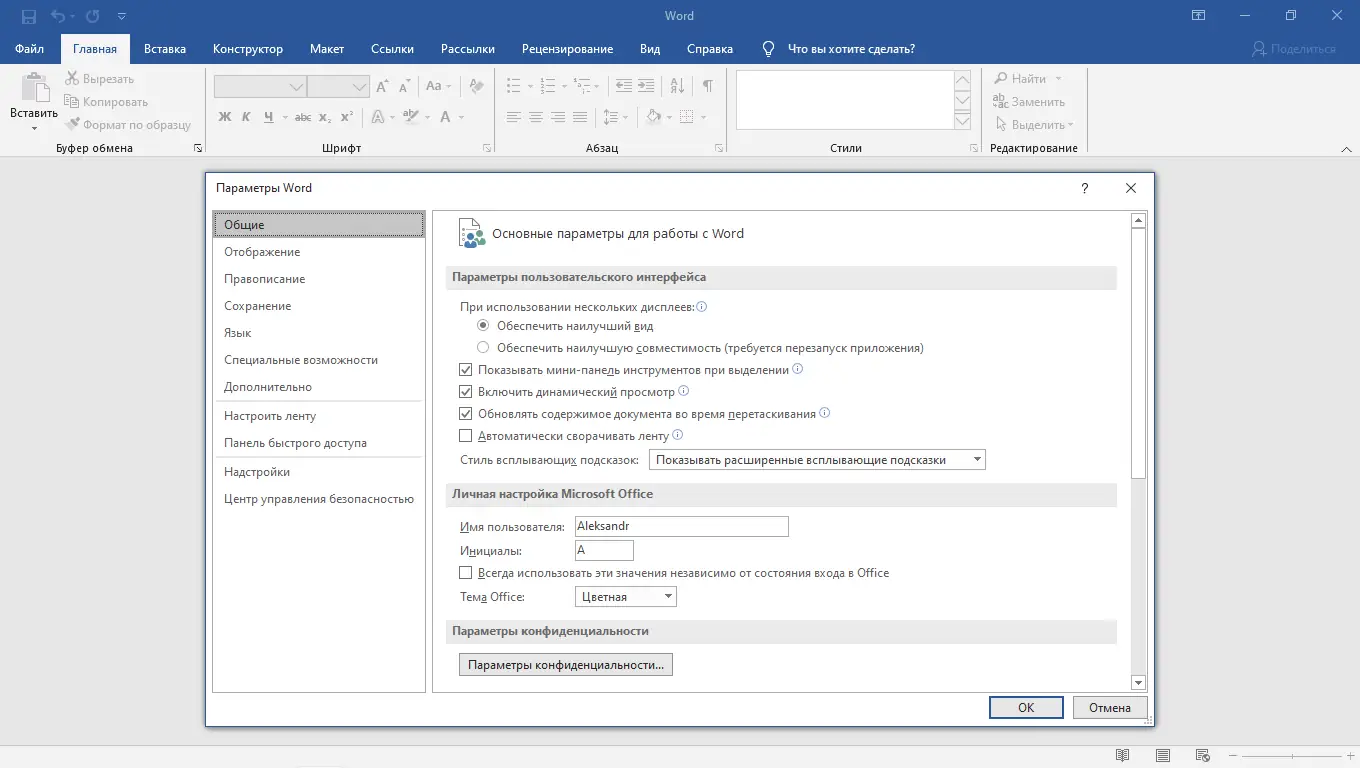This screenshot has width=1360, height=768.
Task: Enable automatic ribbon collapse checkbox
Action: 466,435
